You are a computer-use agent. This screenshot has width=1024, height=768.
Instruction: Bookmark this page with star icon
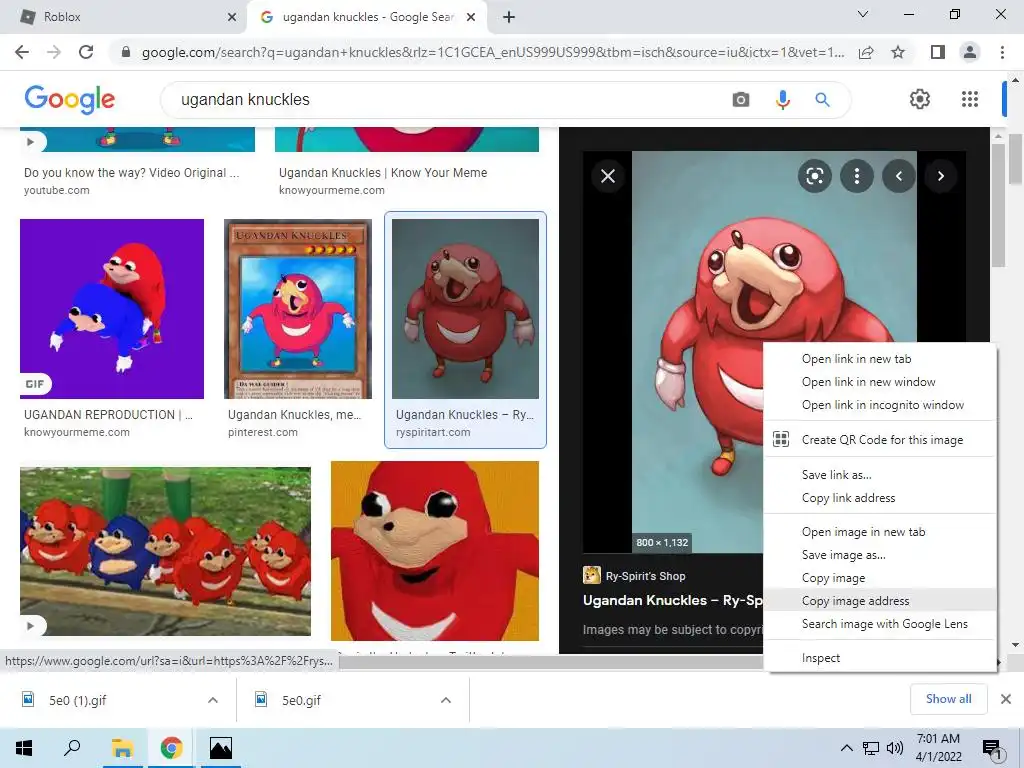[898, 52]
